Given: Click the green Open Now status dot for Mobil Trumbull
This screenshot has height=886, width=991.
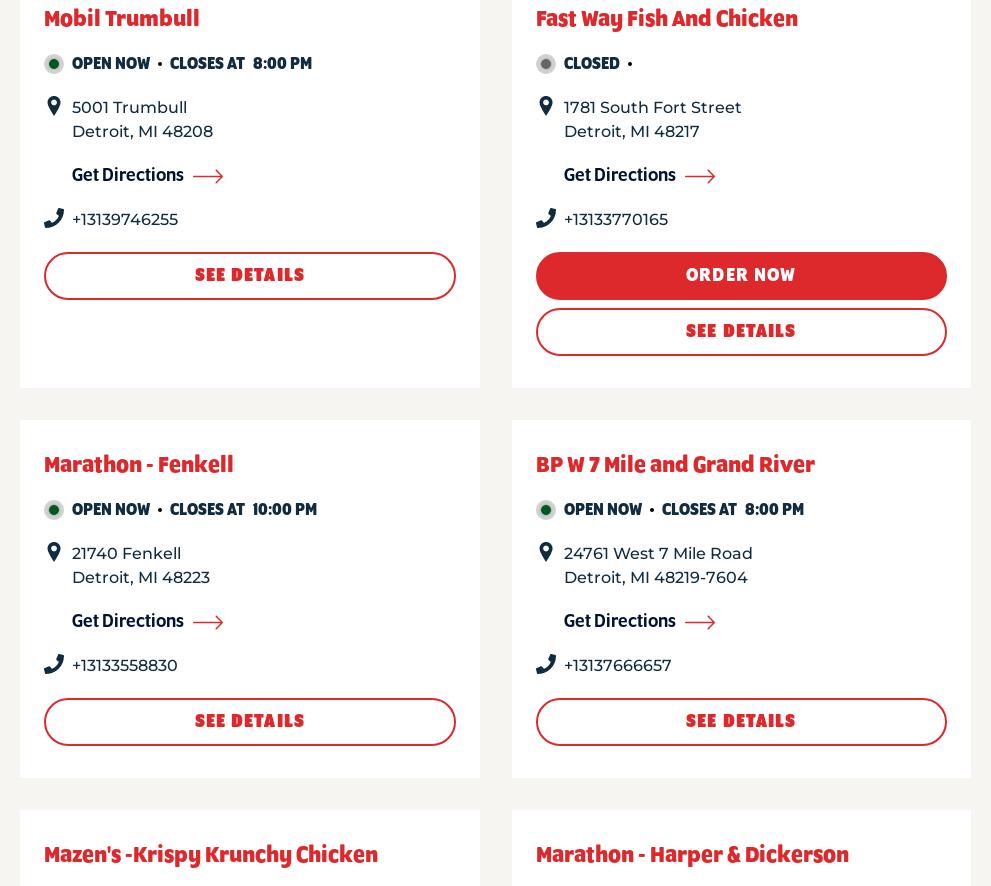Looking at the screenshot, I should tap(54, 64).
